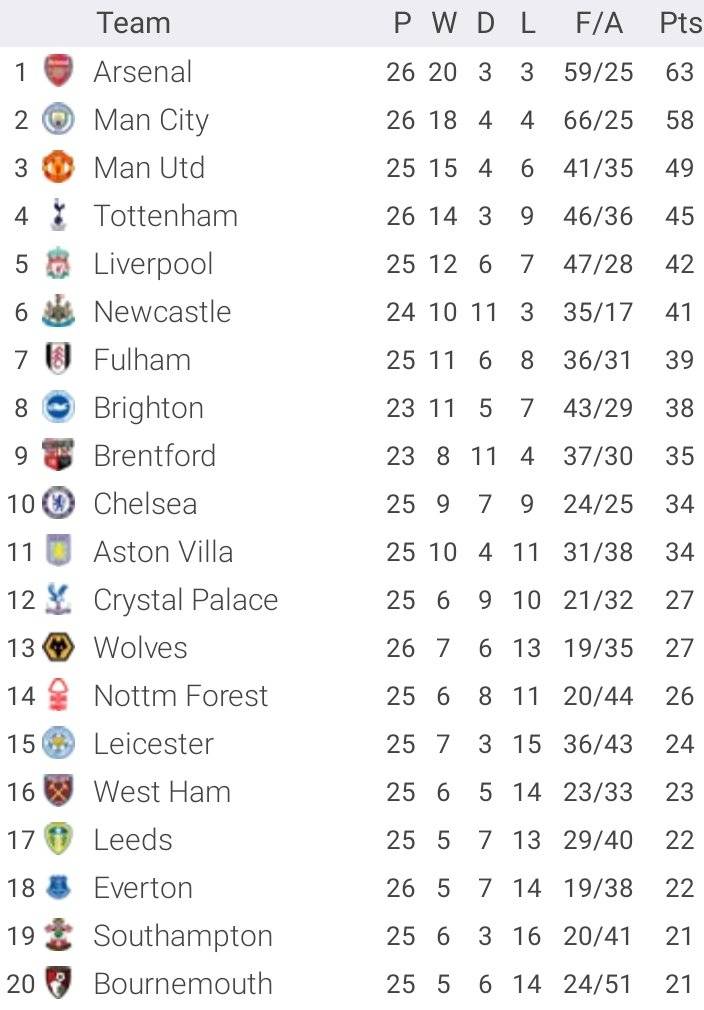Click the Bournemouth club crest

[58, 984]
